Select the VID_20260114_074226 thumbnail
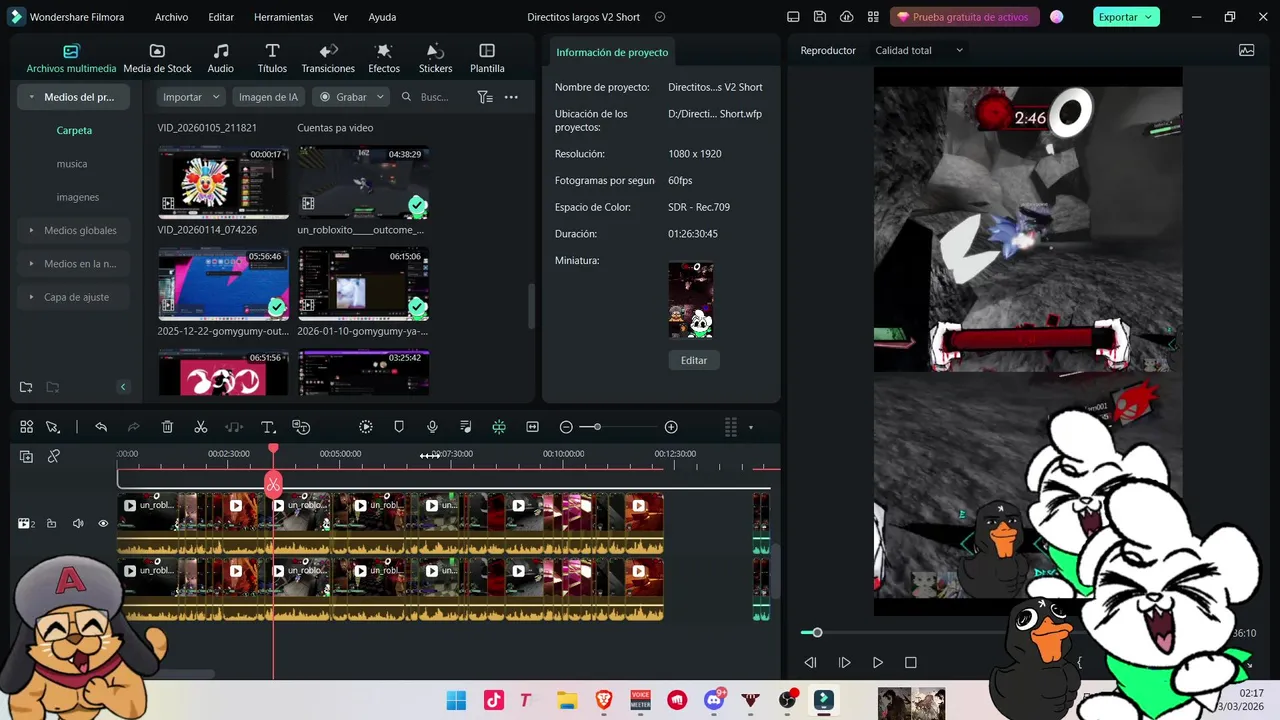 pos(223,182)
